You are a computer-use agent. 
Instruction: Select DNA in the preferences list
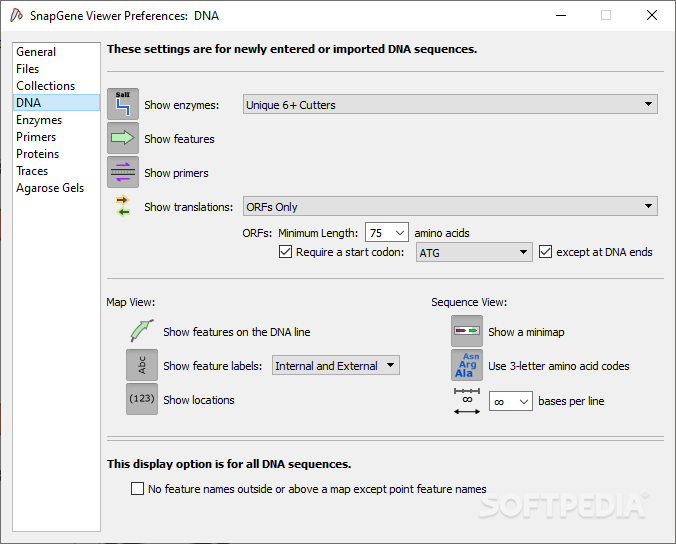pos(56,103)
